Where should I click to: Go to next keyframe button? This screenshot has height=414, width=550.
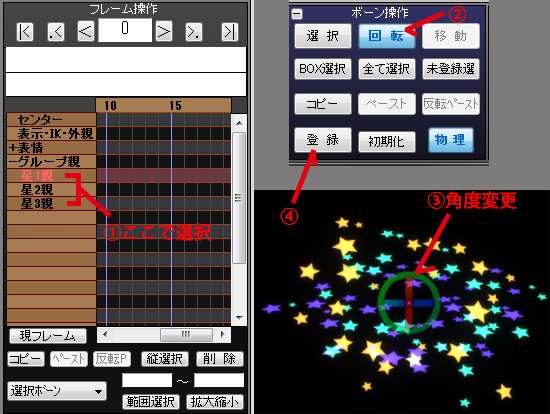coord(194,32)
